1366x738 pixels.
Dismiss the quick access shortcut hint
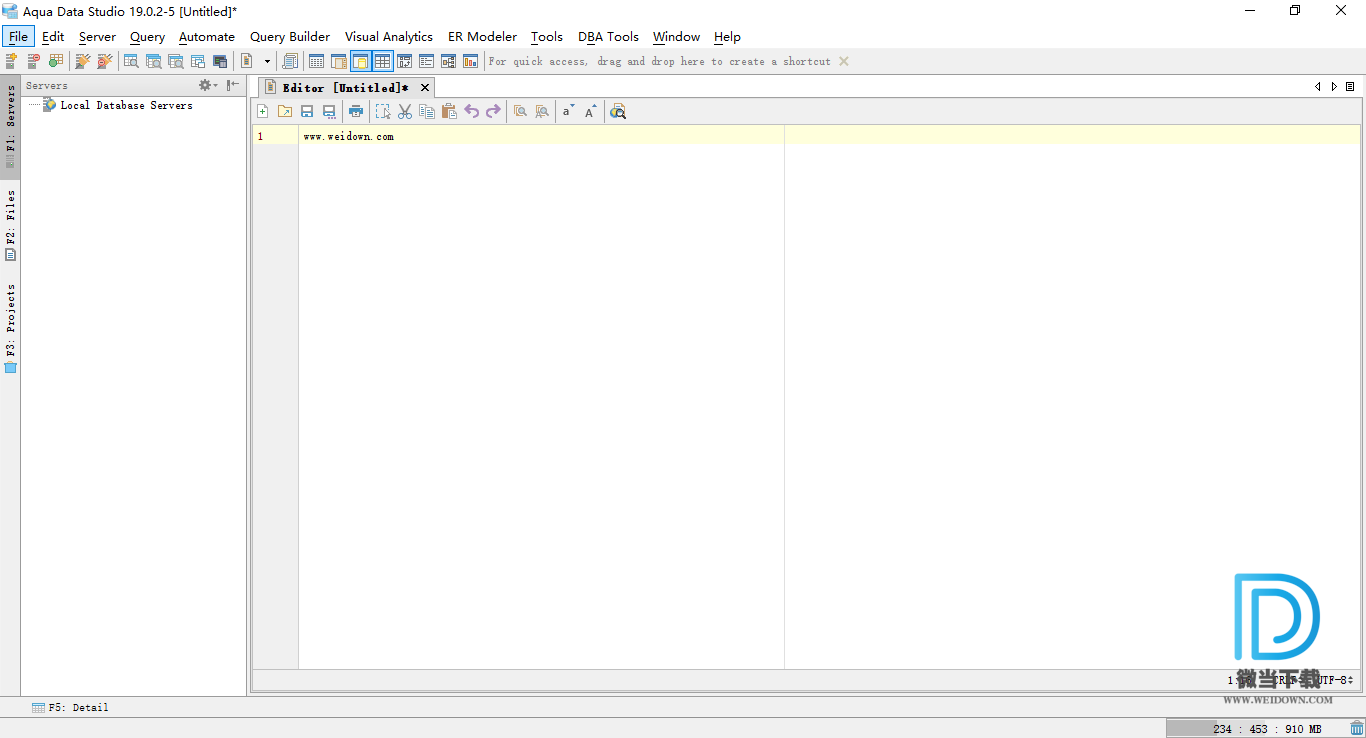tap(844, 61)
